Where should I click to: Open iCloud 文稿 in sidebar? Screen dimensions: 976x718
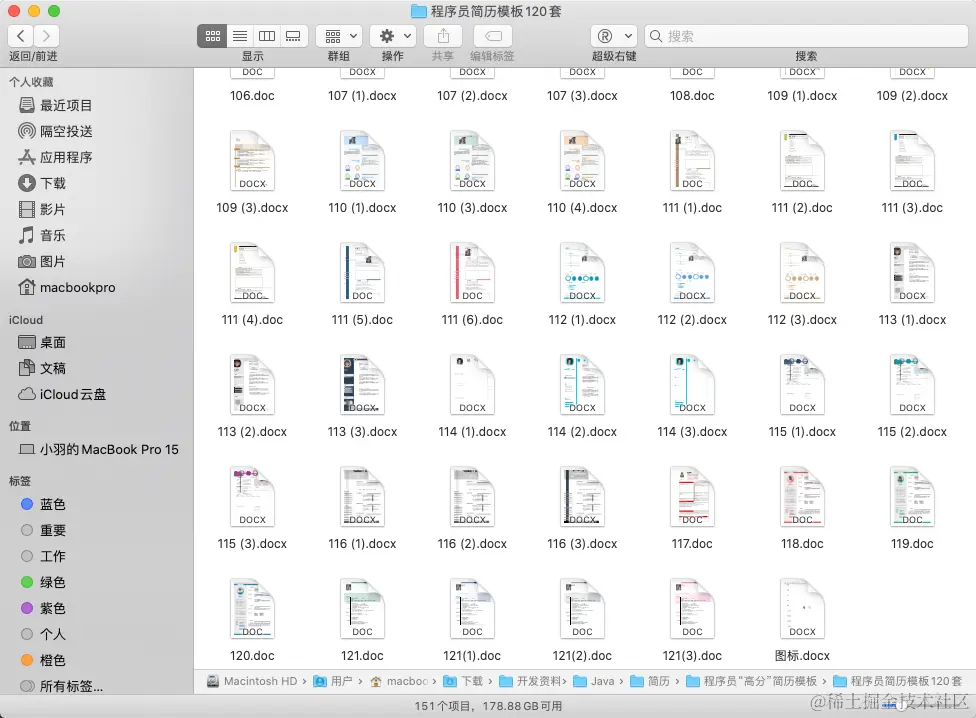pyautogui.click(x=42, y=368)
